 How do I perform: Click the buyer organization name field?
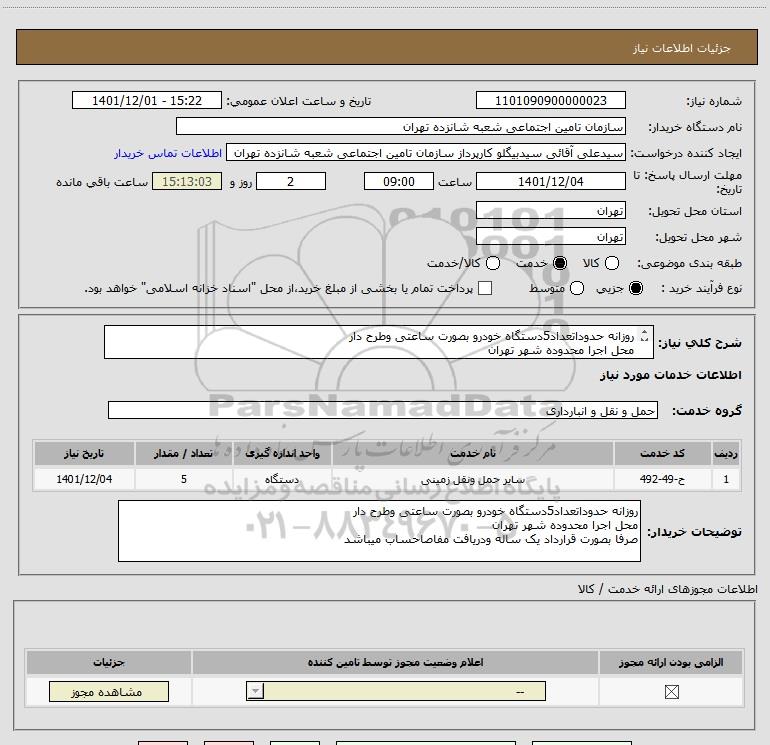pyautogui.click(x=401, y=126)
